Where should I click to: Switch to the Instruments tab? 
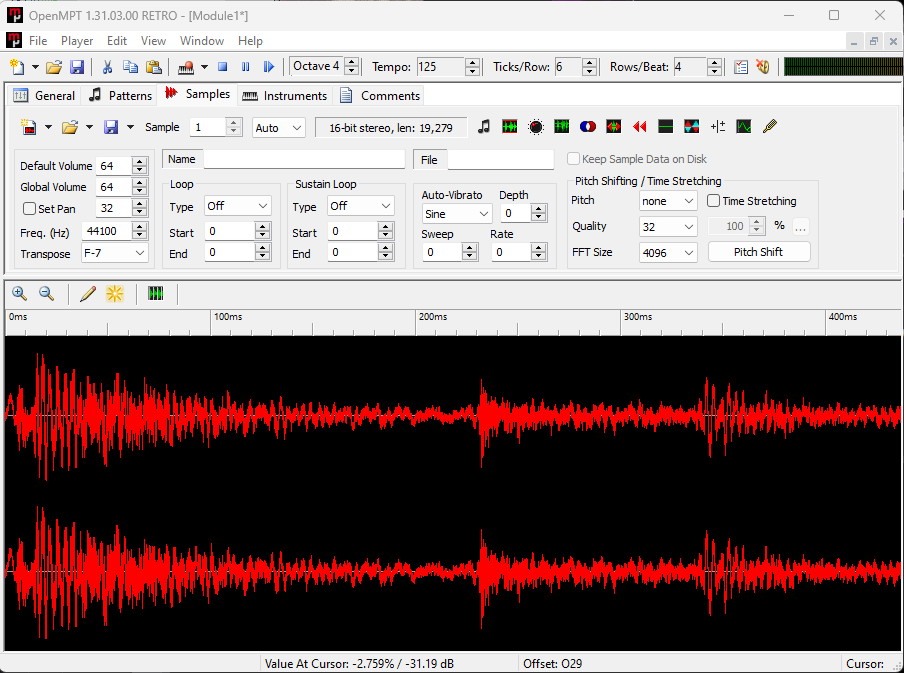click(285, 95)
